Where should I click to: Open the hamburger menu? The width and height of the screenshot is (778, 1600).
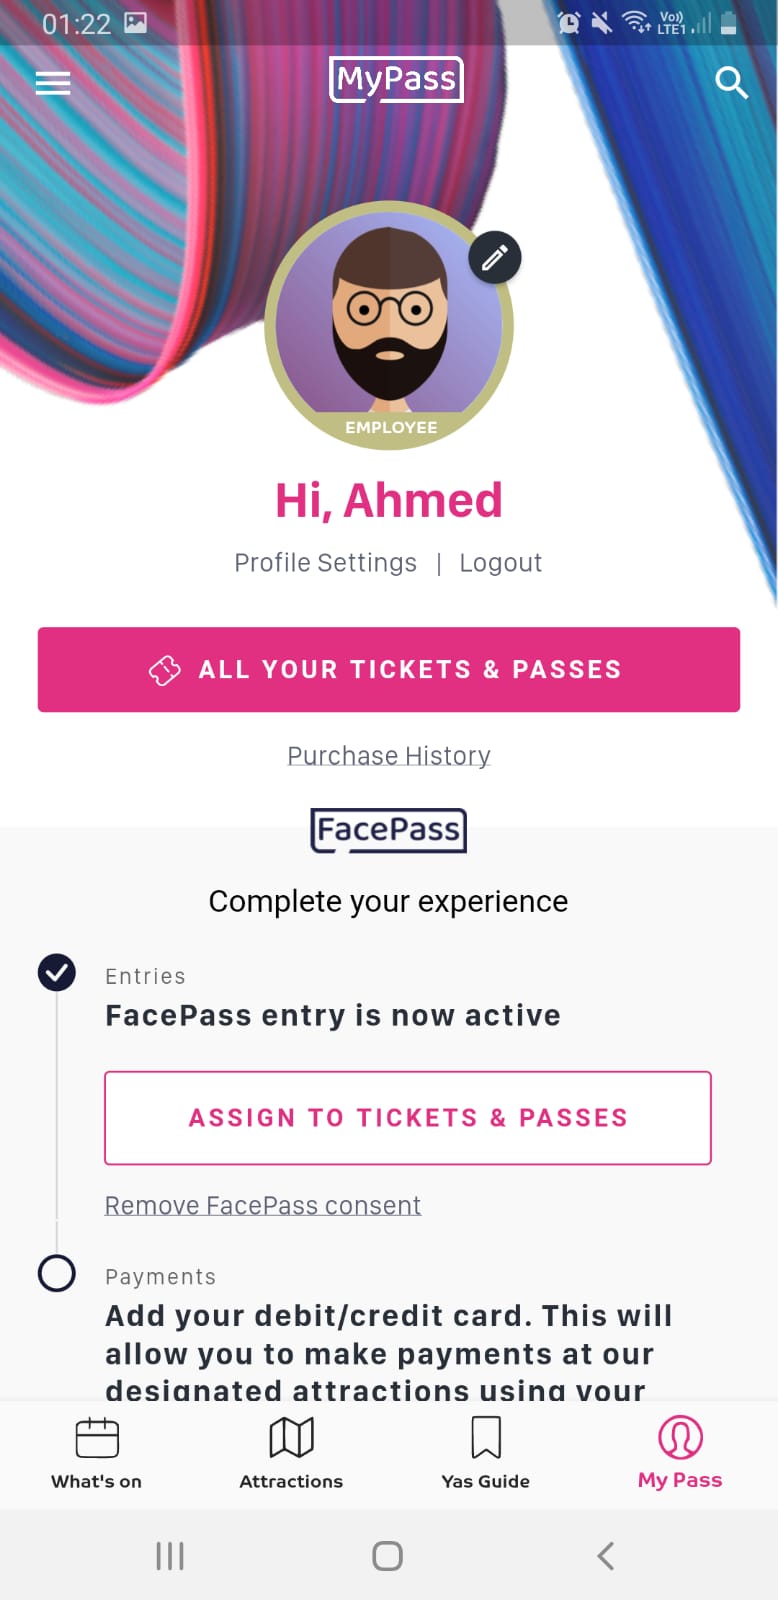53,83
